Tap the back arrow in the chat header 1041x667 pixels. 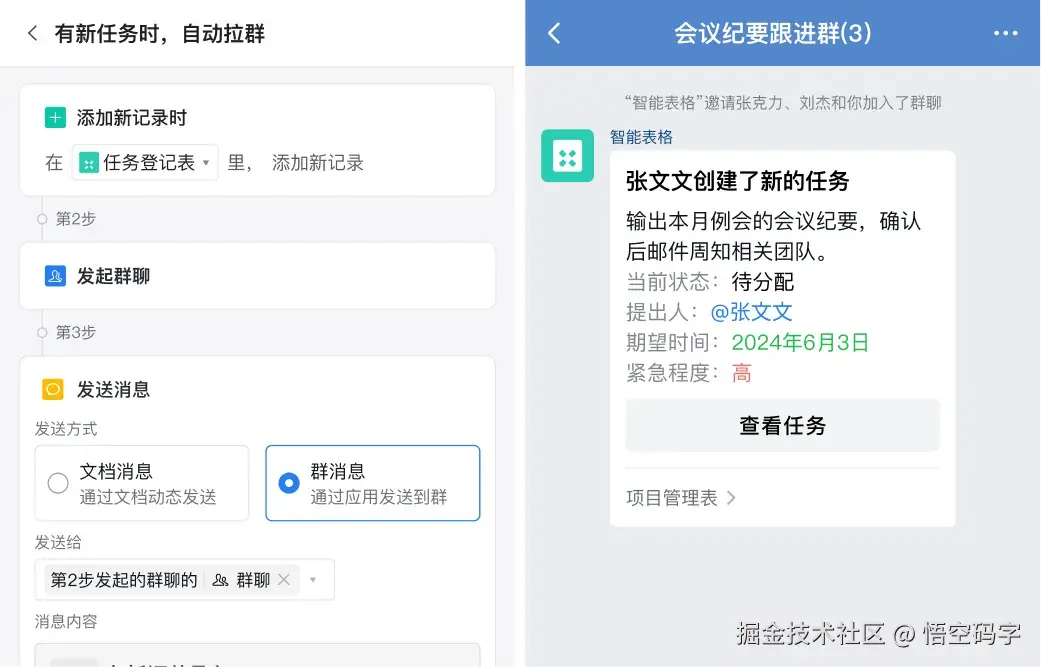coord(555,33)
